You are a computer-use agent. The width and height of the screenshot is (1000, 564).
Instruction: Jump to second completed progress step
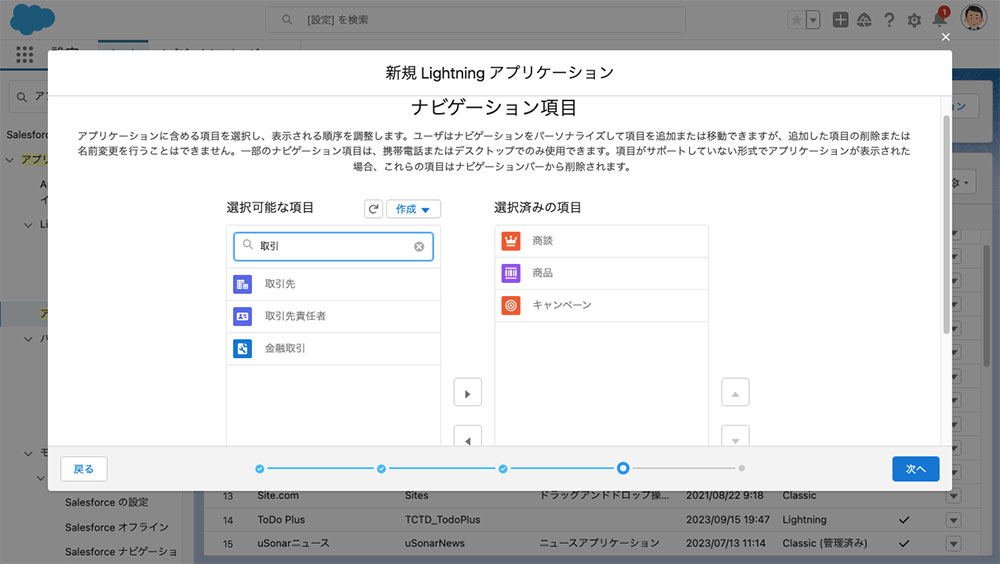[381, 468]
